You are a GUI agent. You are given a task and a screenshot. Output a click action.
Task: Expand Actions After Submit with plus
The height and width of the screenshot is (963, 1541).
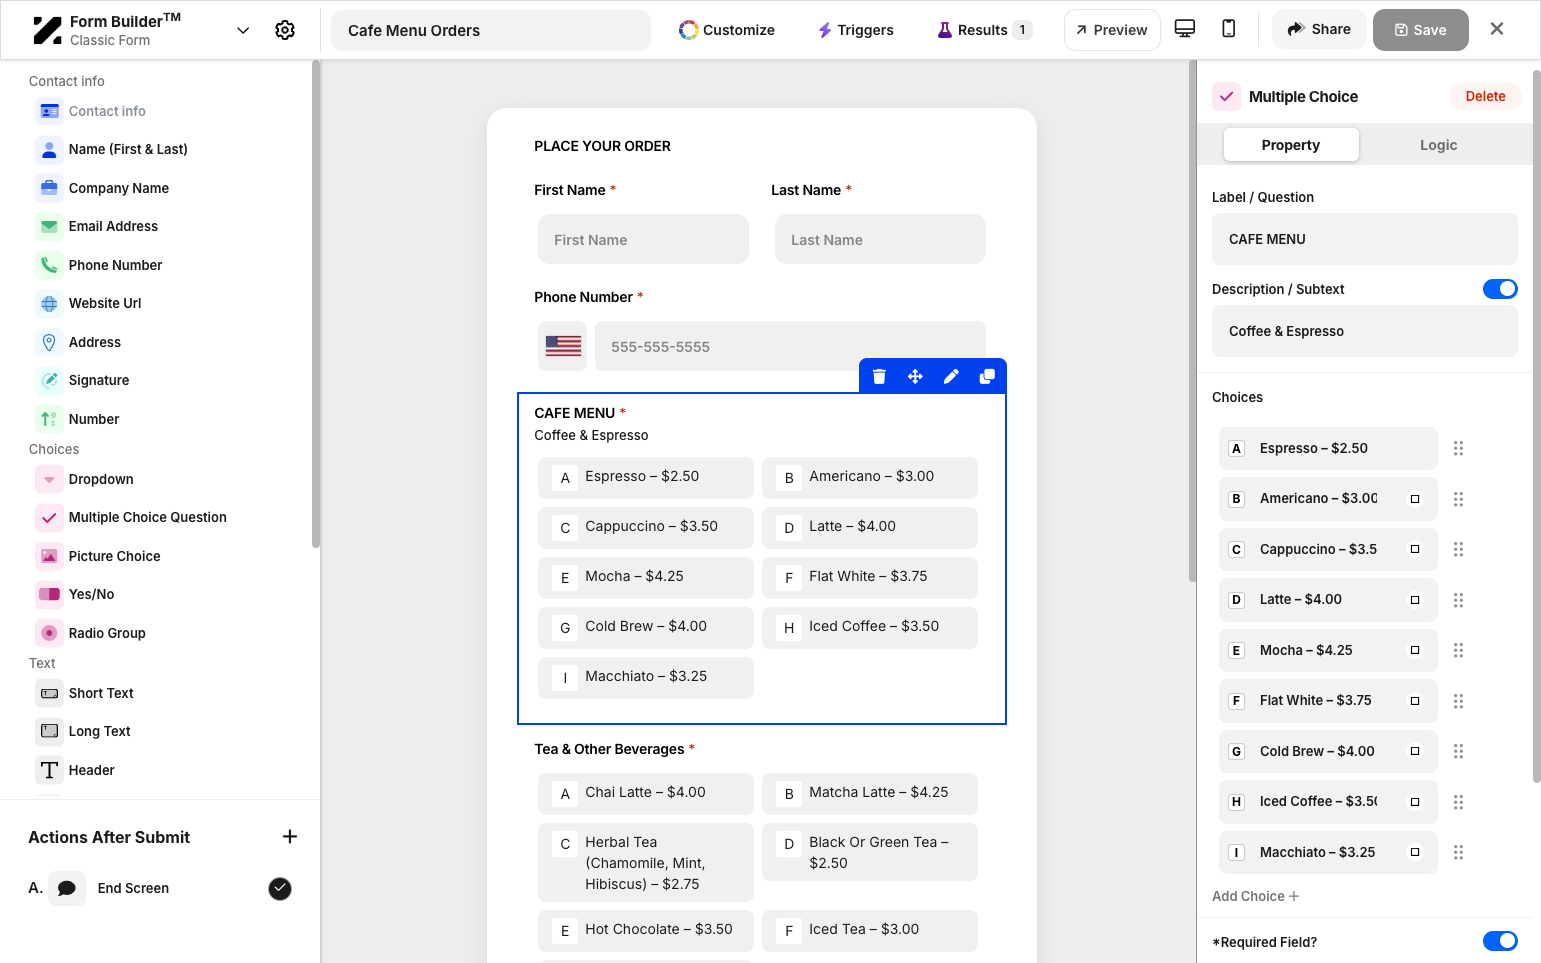click(x=290, y=836)
